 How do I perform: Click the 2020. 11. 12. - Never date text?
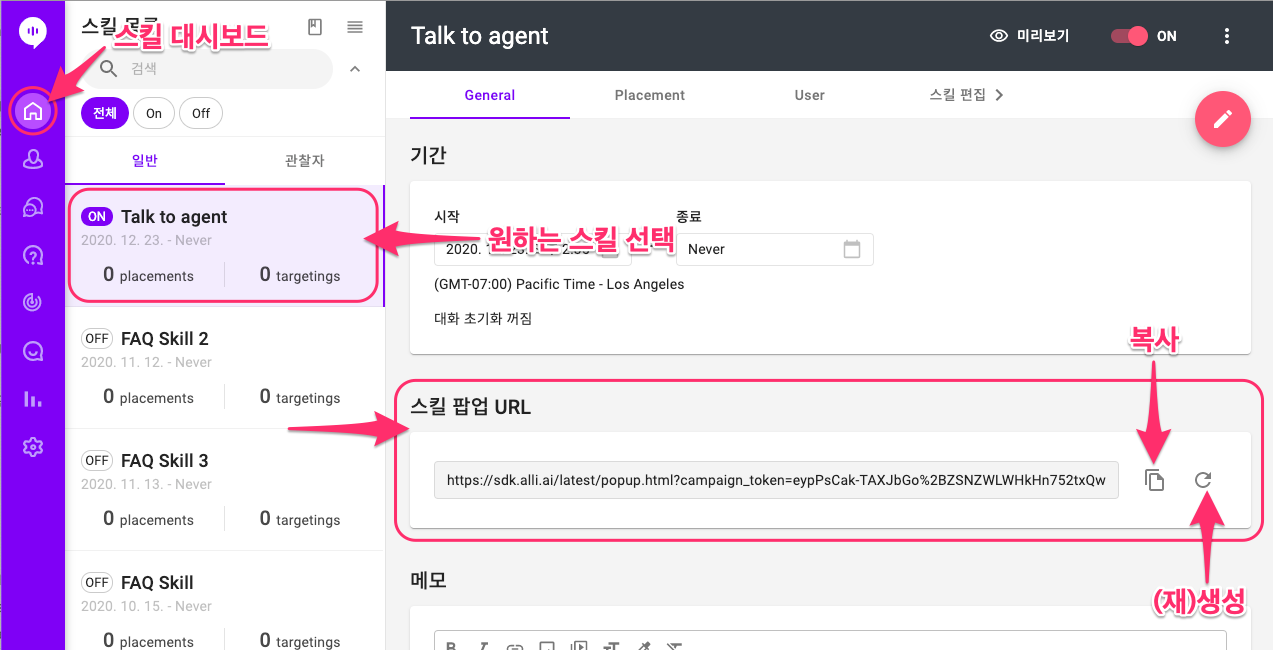coord(147,362)
